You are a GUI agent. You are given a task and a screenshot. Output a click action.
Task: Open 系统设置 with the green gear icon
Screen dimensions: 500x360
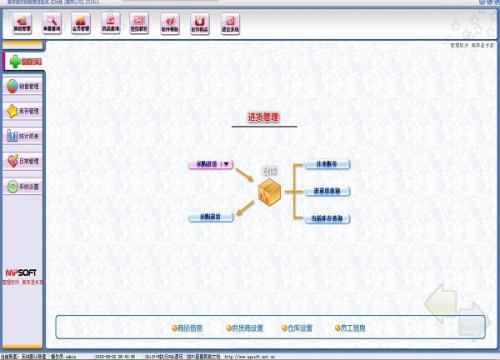coord(23,186)
